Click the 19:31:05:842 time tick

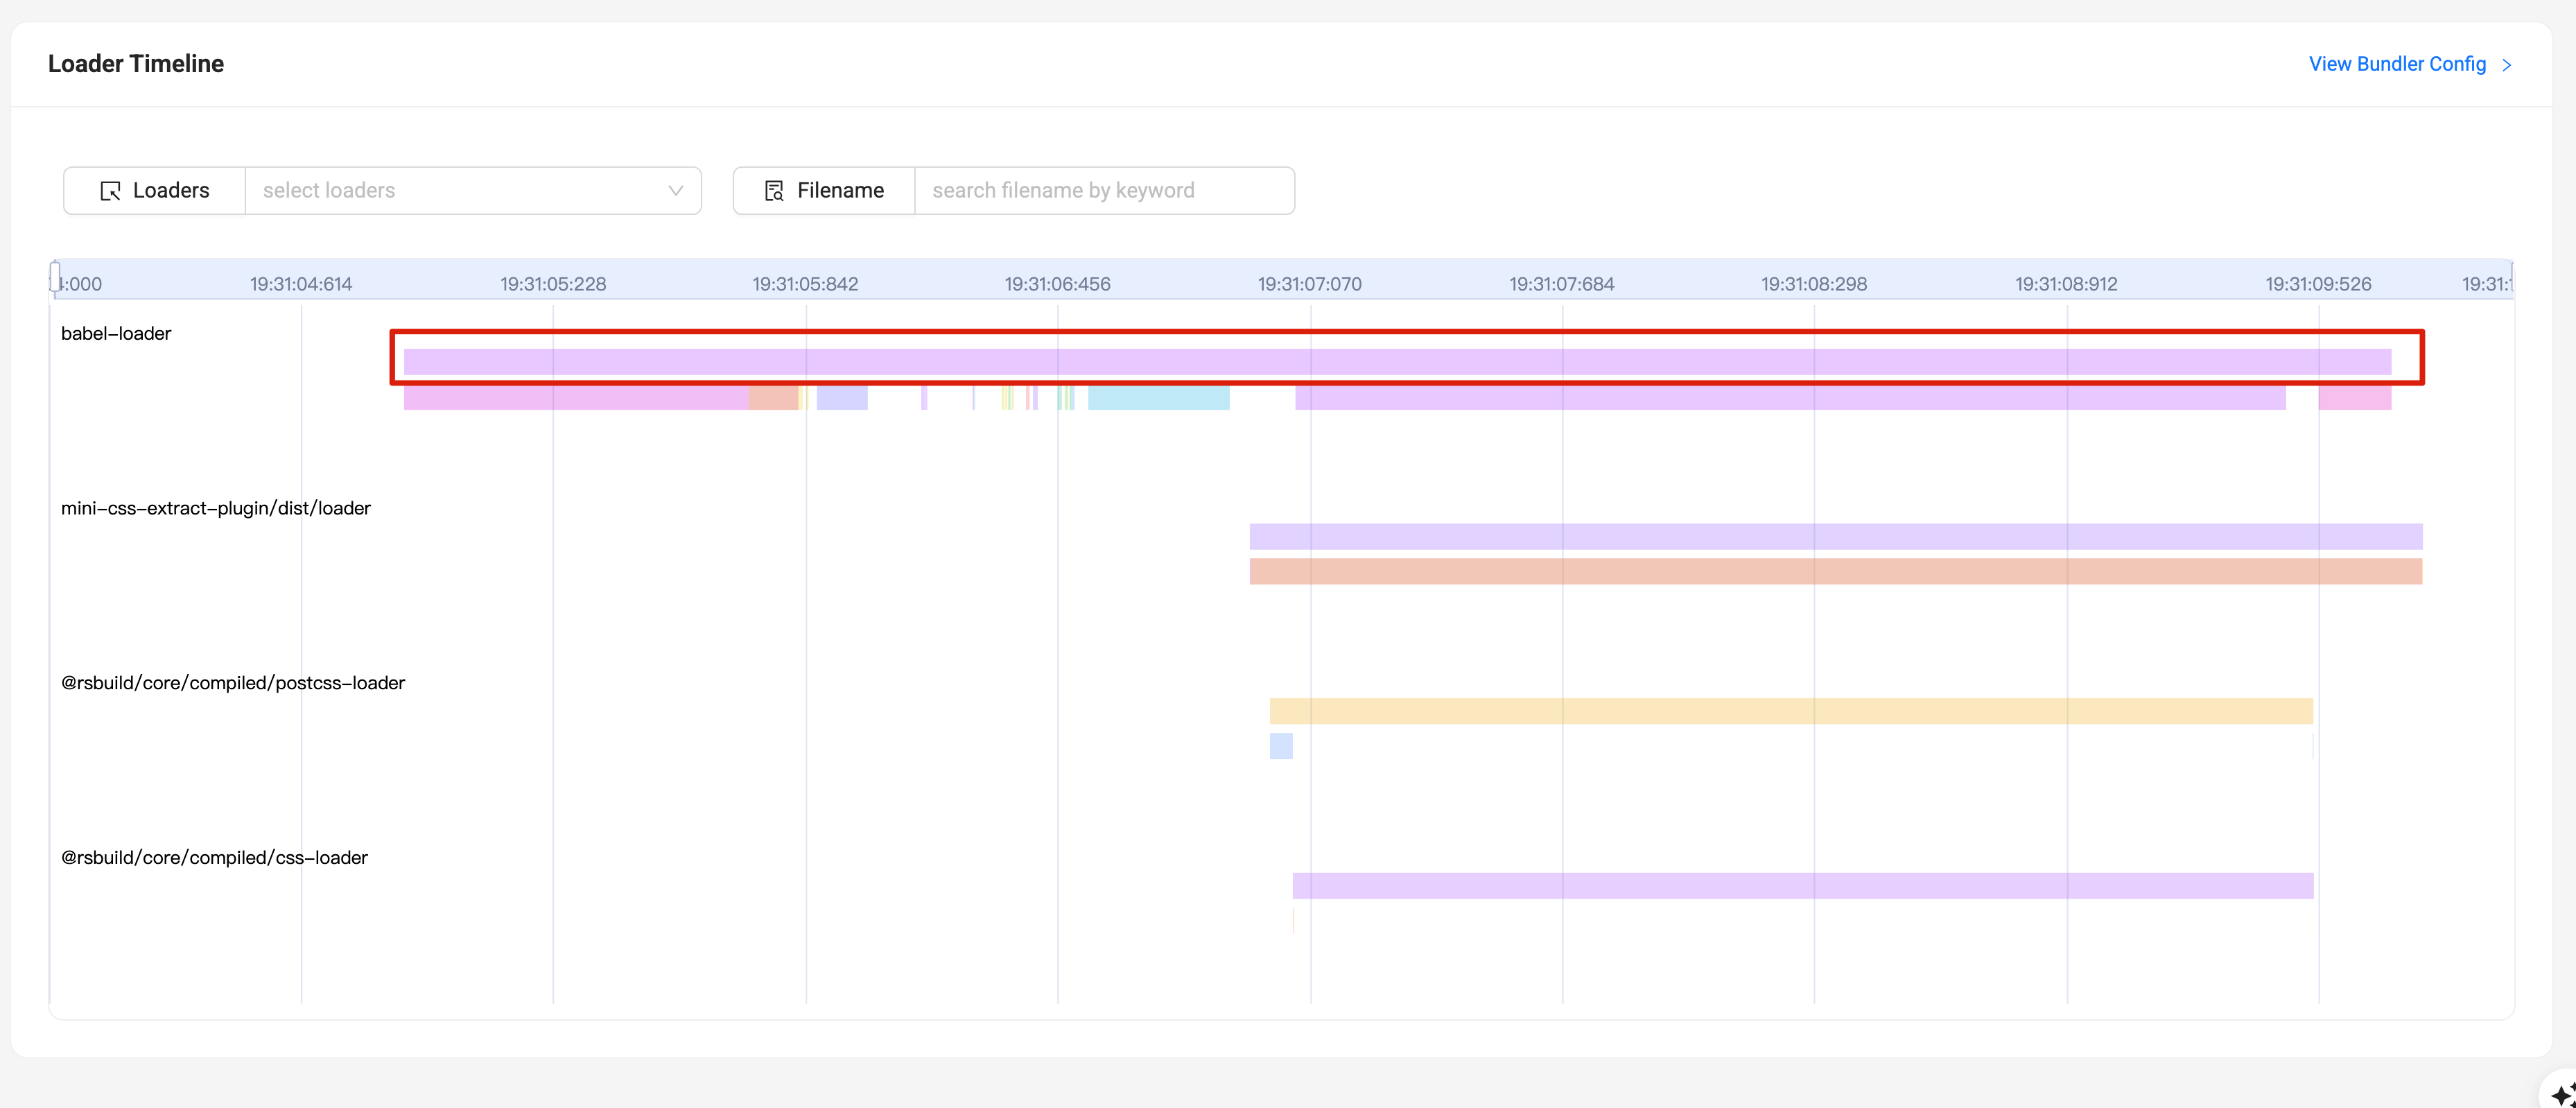pos(805,284)
